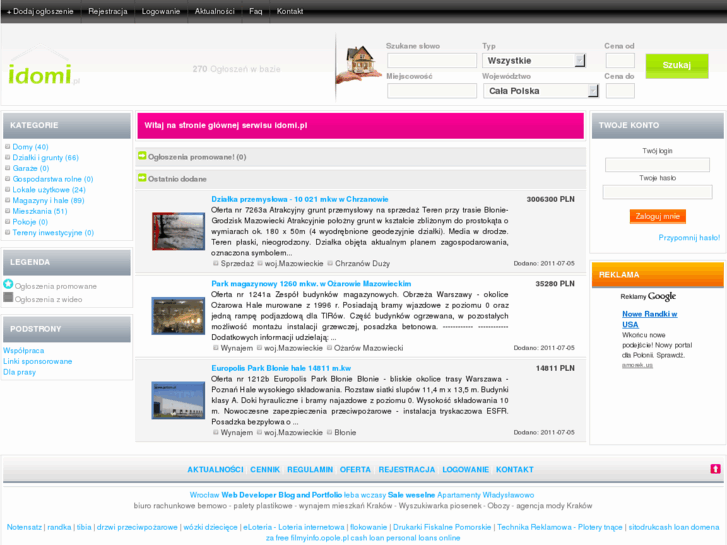Open listing Europolis Park Błonie hale
727x545 pixels.
pyautogui.click(x=281, y=368)
